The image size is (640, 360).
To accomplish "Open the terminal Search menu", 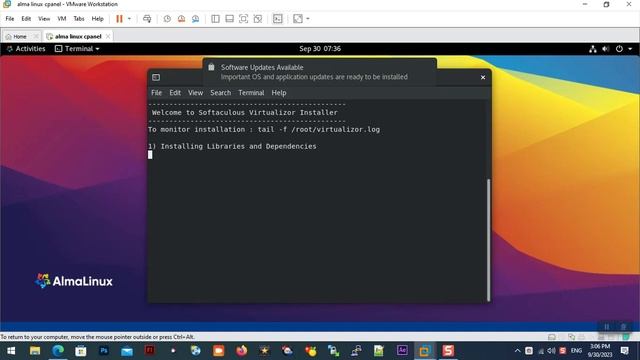I will pyautogui.click(x=220, y=93).
